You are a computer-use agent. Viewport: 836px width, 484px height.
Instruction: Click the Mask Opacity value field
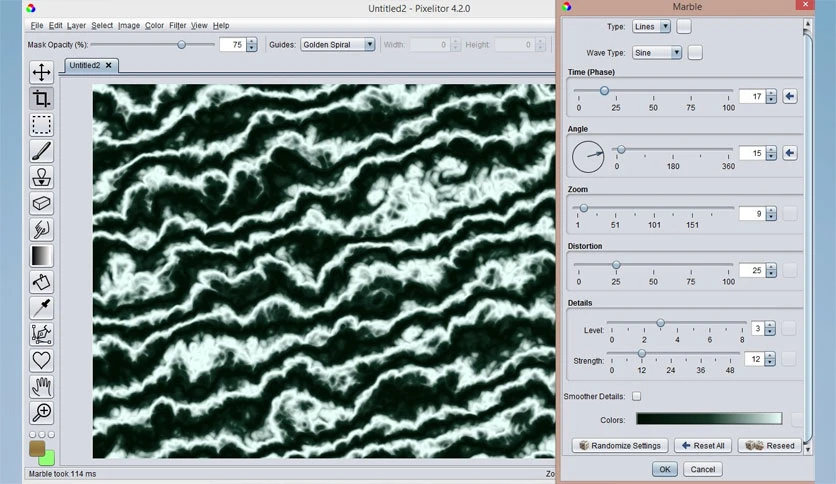point(233,45)
